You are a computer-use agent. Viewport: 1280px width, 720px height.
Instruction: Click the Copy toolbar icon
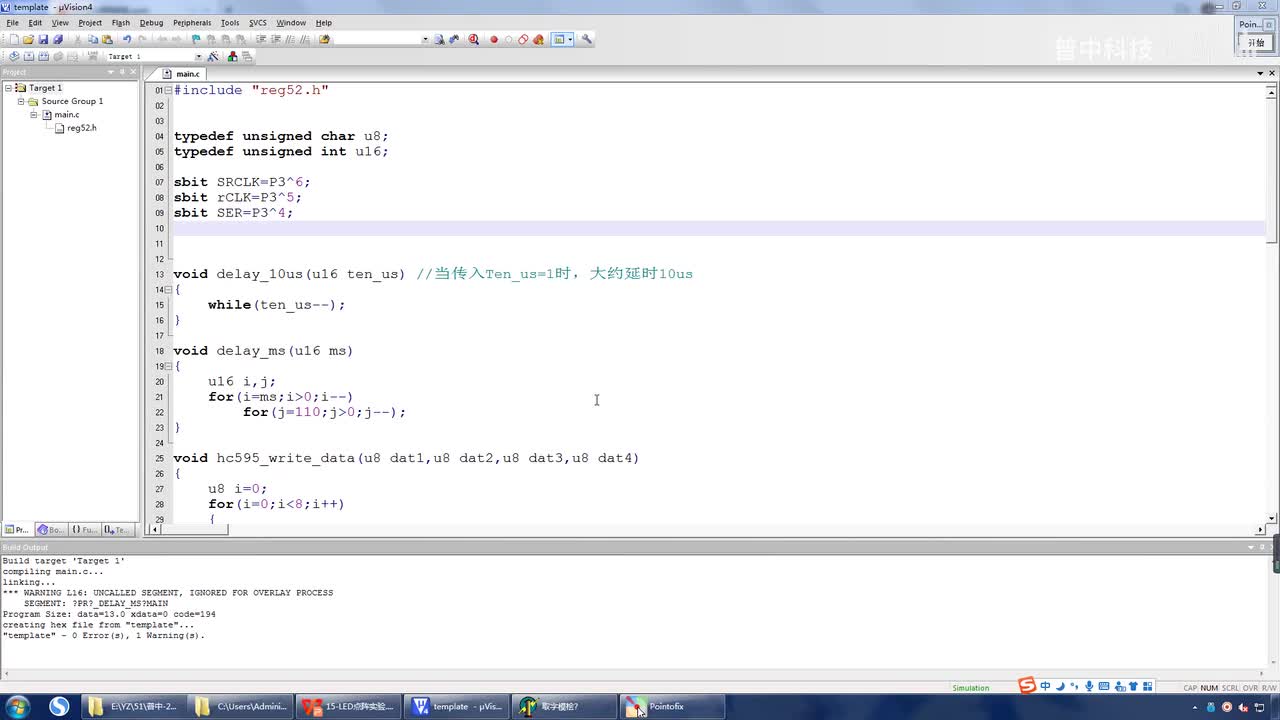(93, 40)
